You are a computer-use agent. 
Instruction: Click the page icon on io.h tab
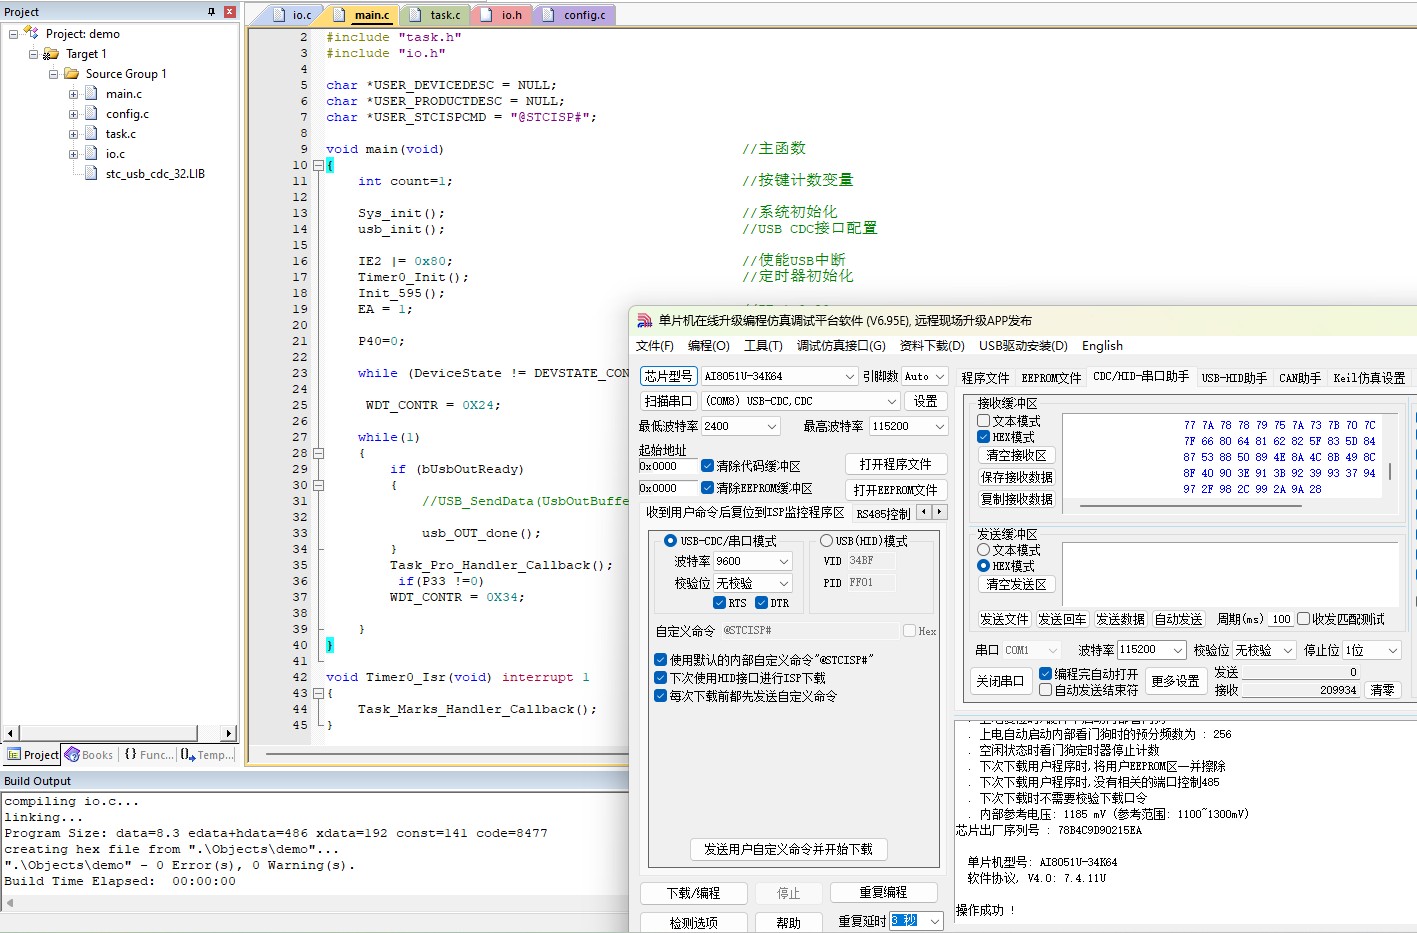click(x=487, y=15)
